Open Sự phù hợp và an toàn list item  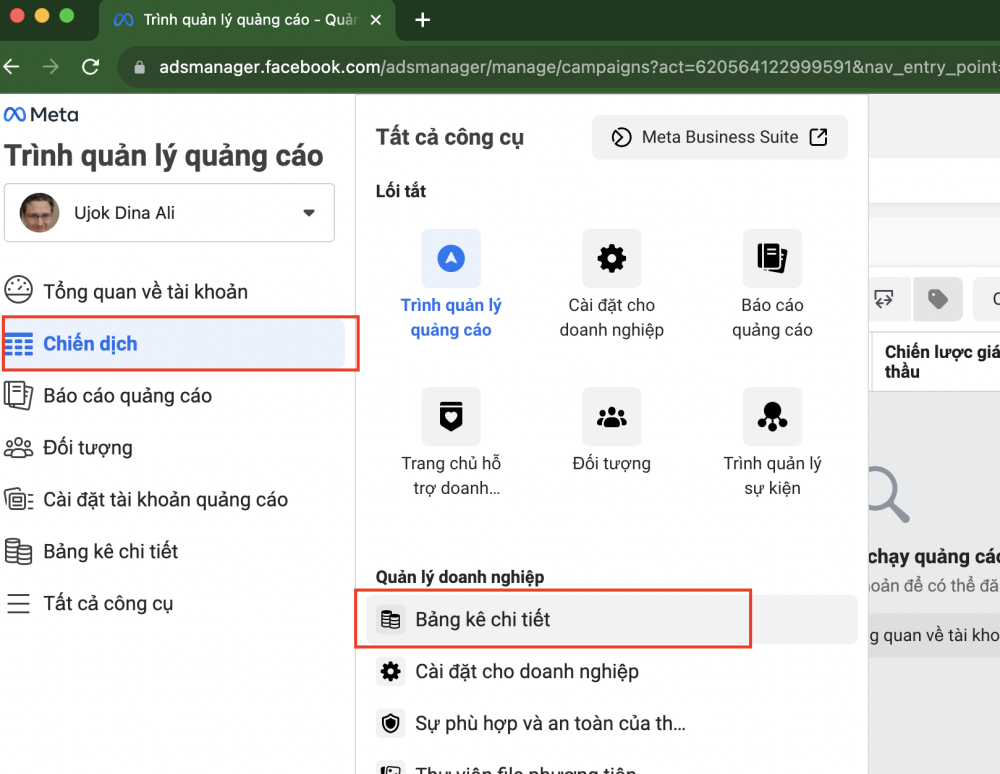tap(611, 723)
